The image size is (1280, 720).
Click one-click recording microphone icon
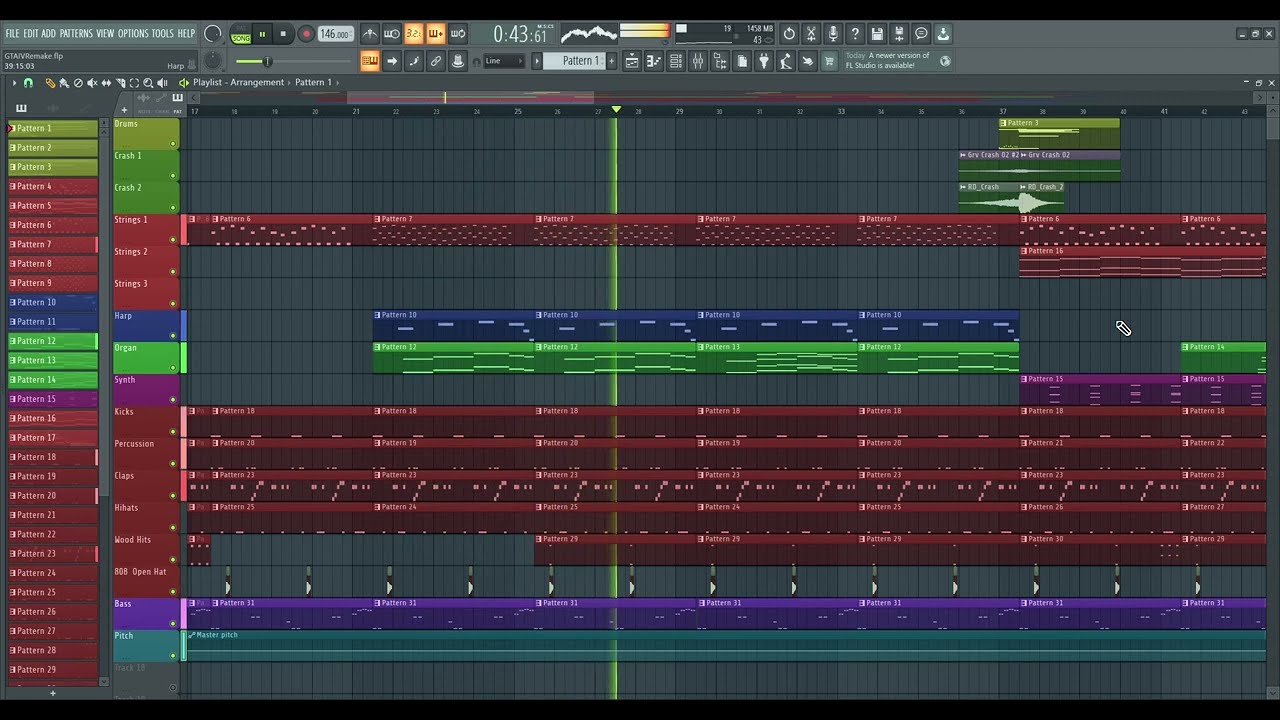833,34
